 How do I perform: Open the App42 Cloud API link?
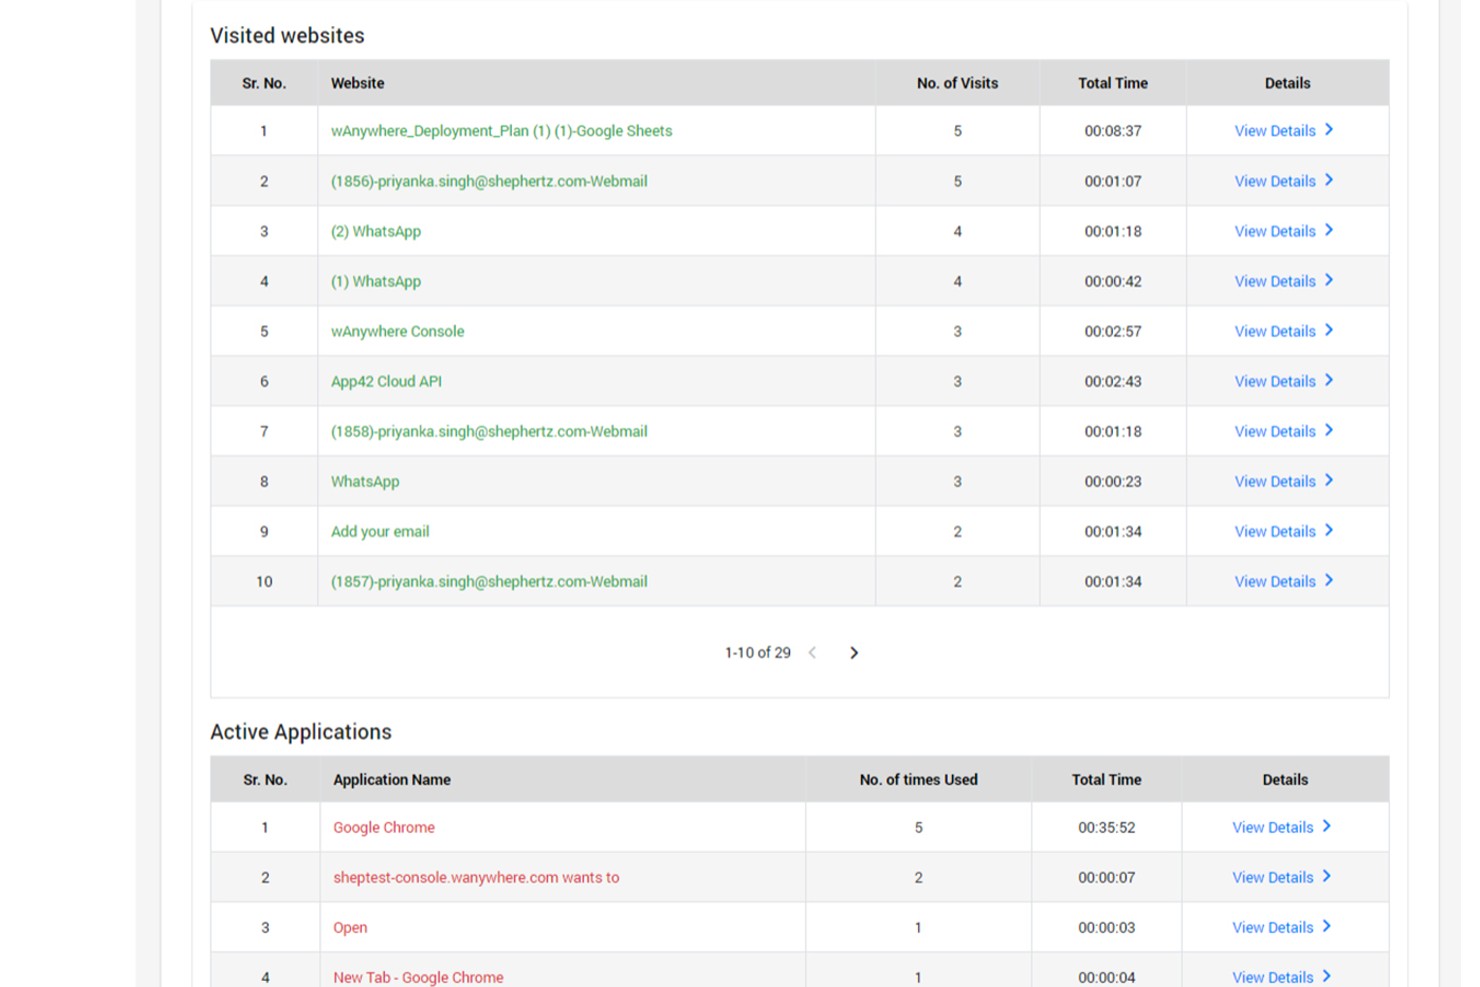pos(386,381)
